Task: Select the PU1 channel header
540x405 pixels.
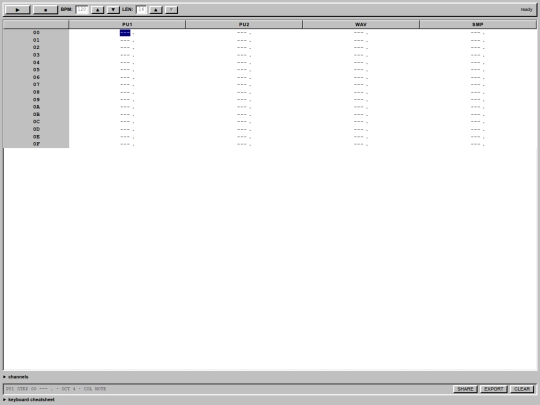Action: pos(127,24)
